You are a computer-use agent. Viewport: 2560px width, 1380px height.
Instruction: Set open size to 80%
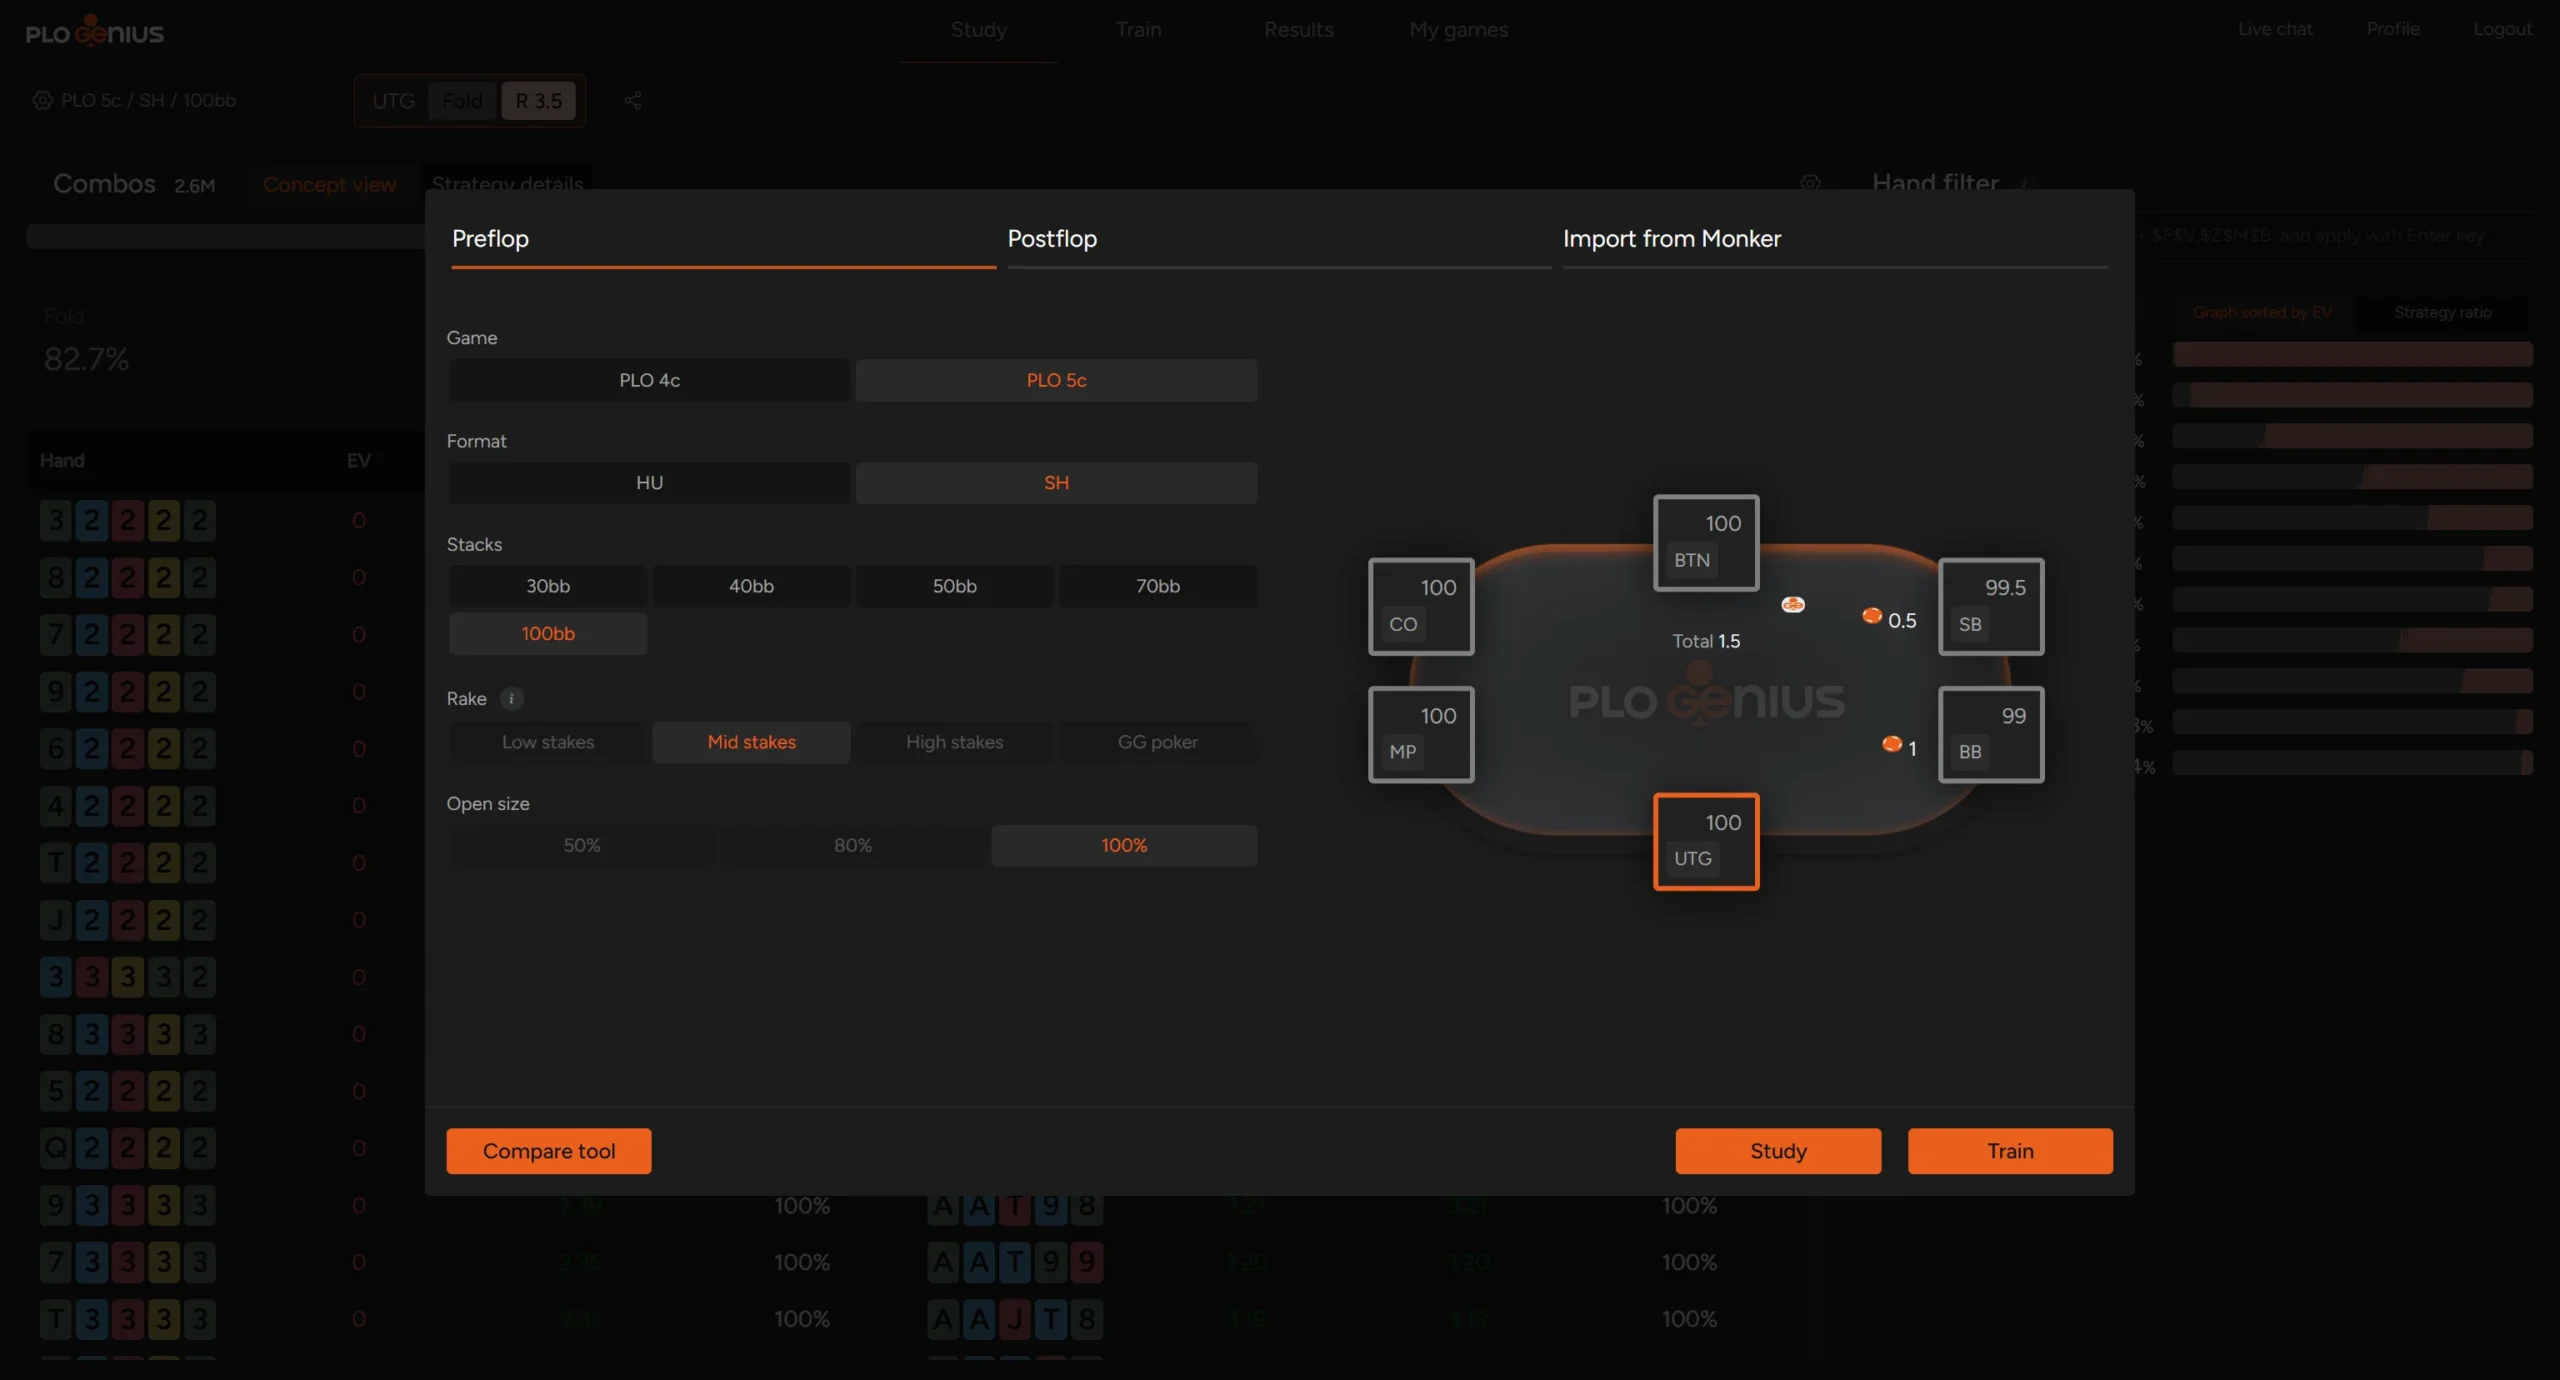click(x=852, y=845)
